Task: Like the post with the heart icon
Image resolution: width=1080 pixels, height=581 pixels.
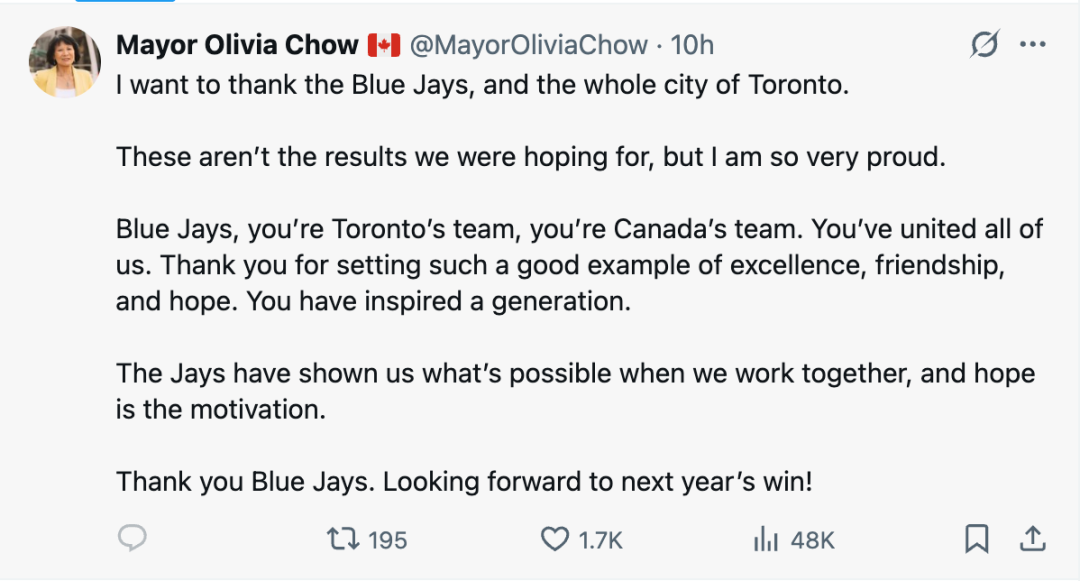Action: pos(554,539)
